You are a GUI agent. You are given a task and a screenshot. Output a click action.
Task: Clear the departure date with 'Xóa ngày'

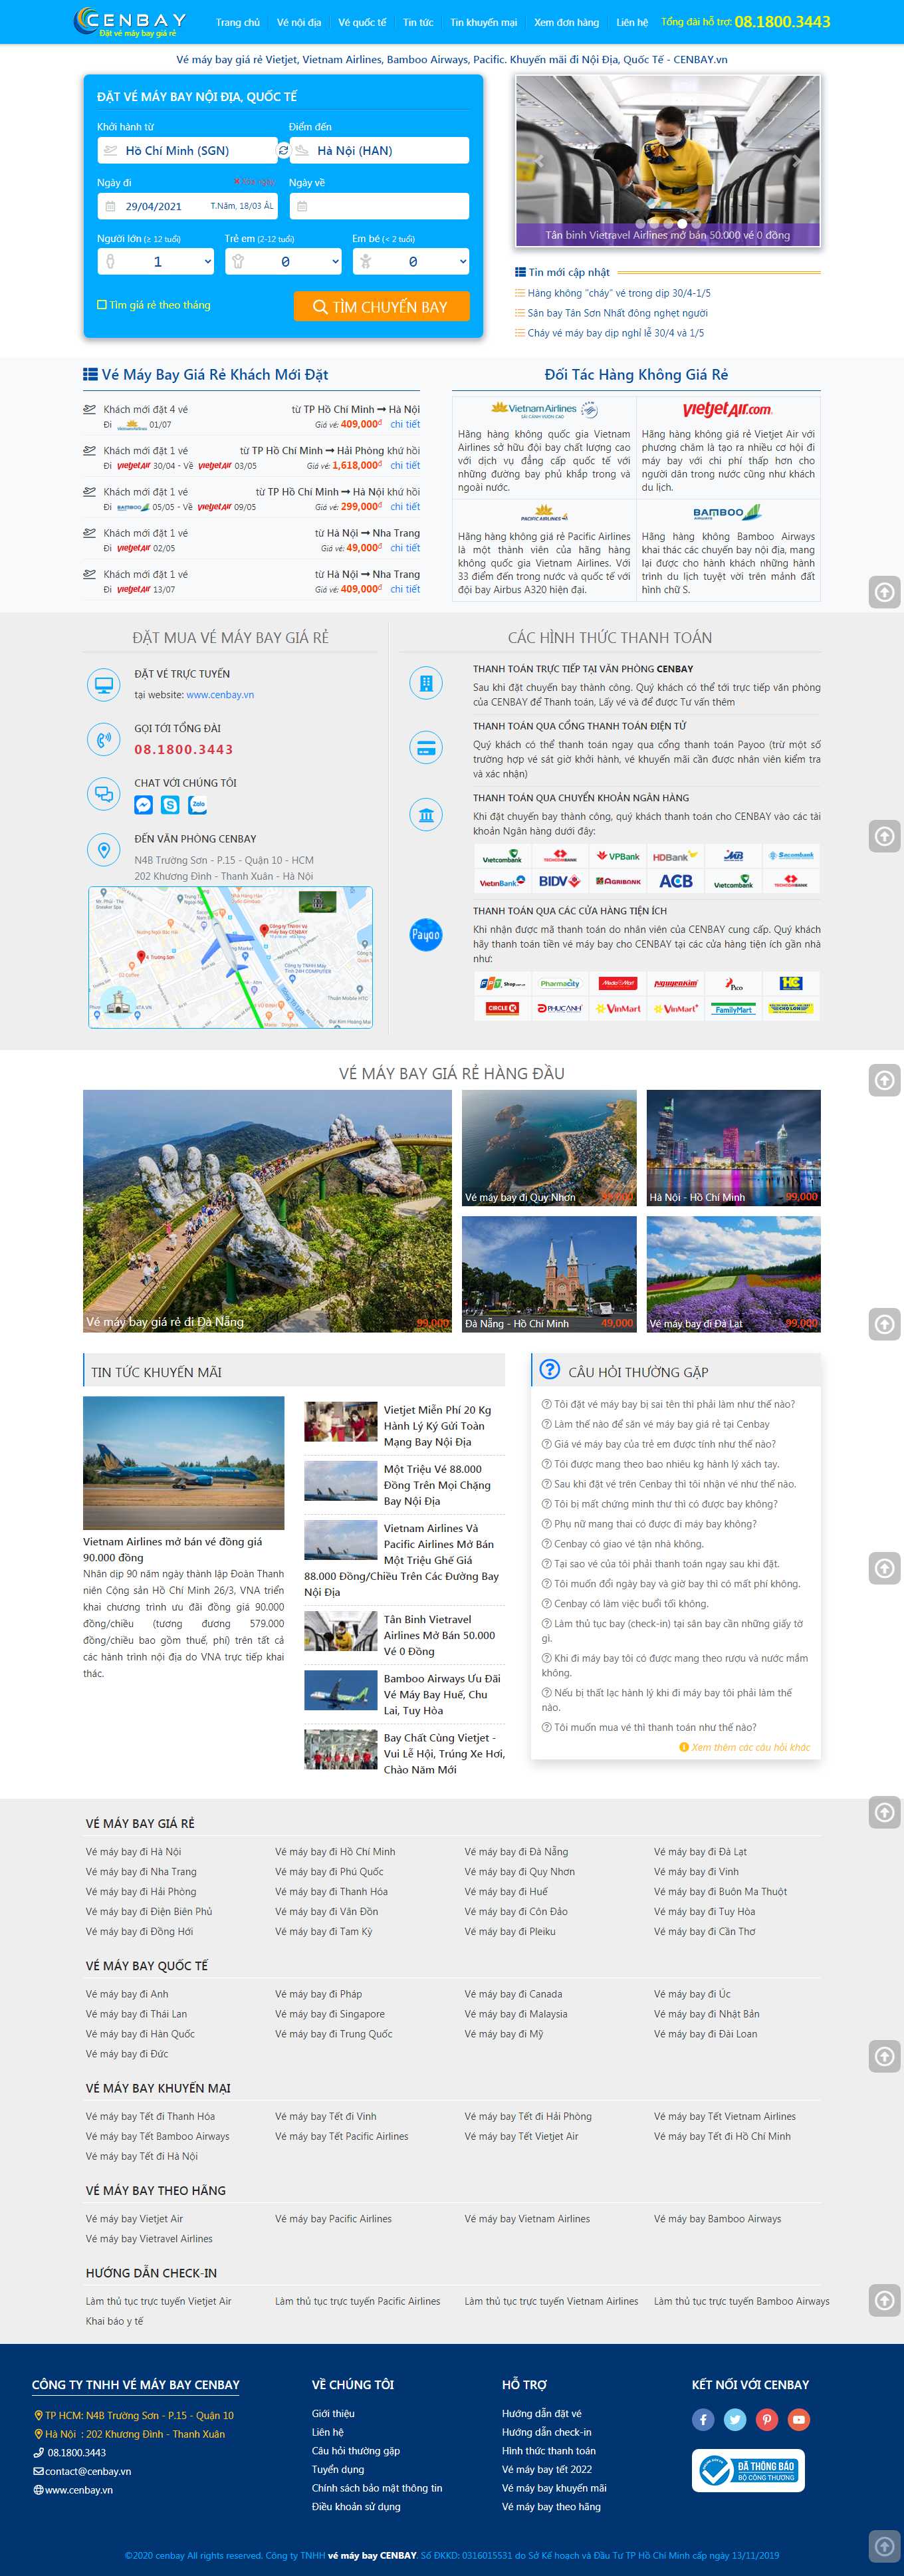click(255, 182)
